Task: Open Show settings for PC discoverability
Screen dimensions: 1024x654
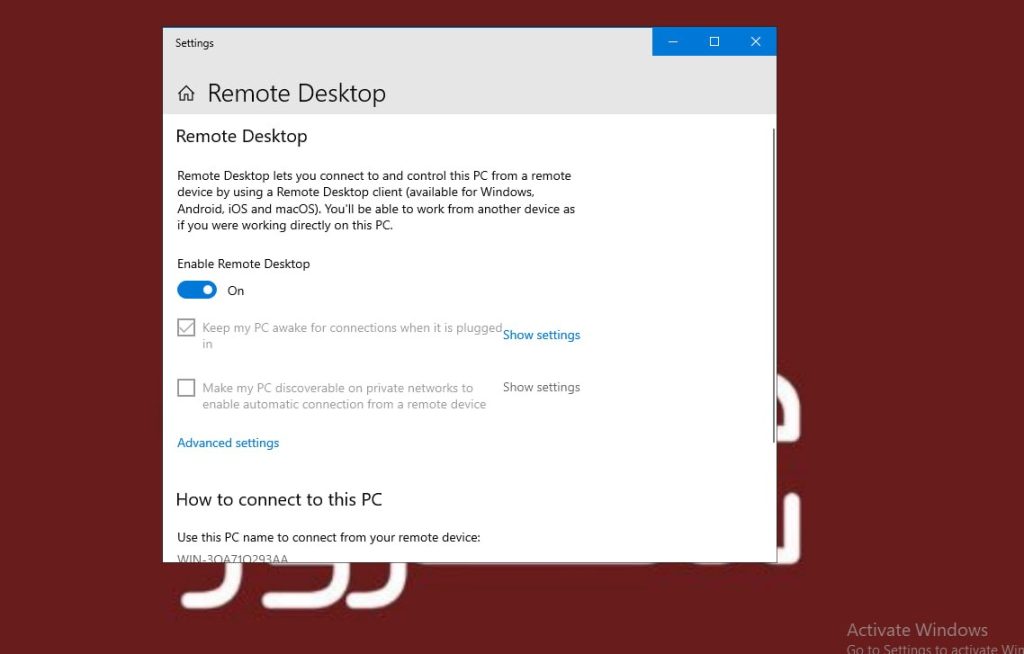Action: click(x=541, y=387)
